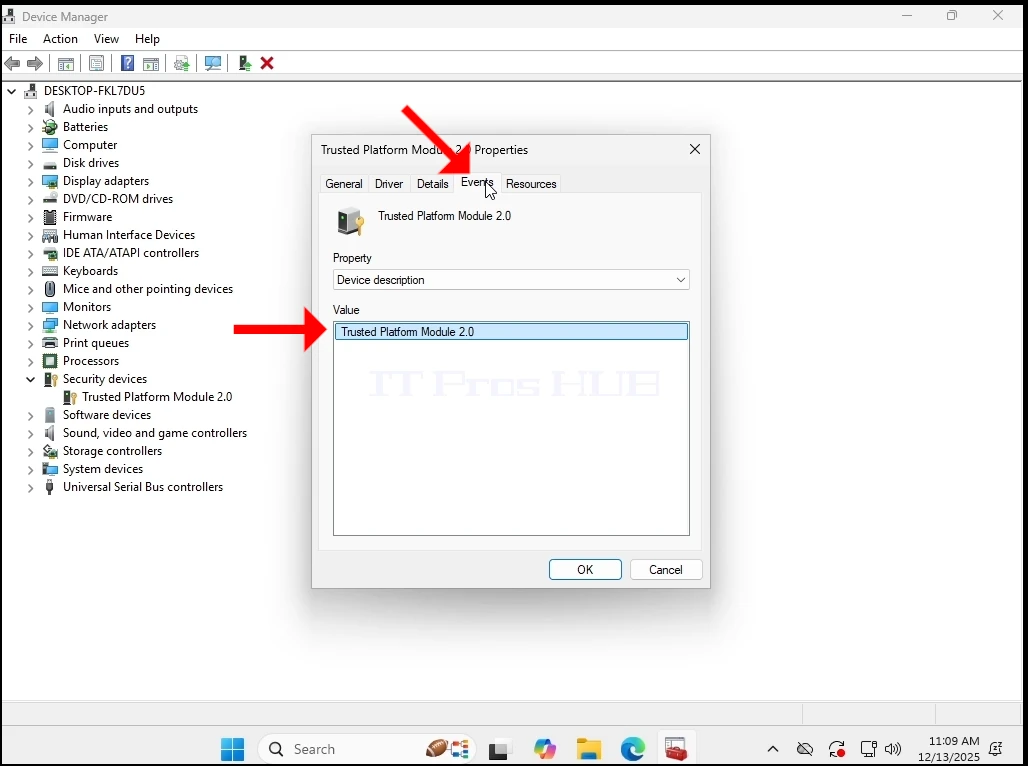The width and height of the screenshot is (1028, 766).
Task: Open the clock showing 11:09 AM
Action: tap(949, 749)
